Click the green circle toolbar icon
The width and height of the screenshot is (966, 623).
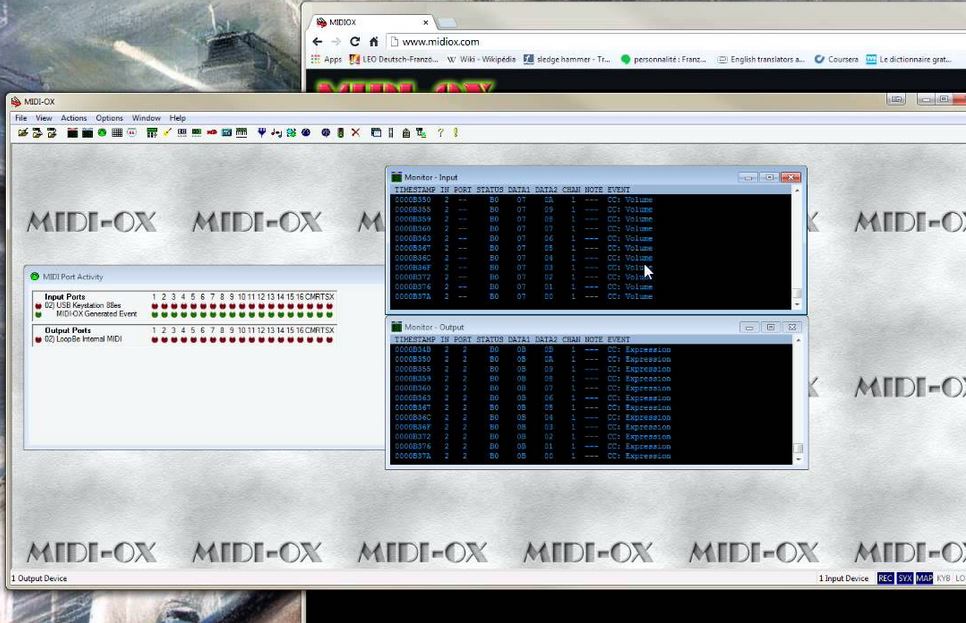coord(102,132)
